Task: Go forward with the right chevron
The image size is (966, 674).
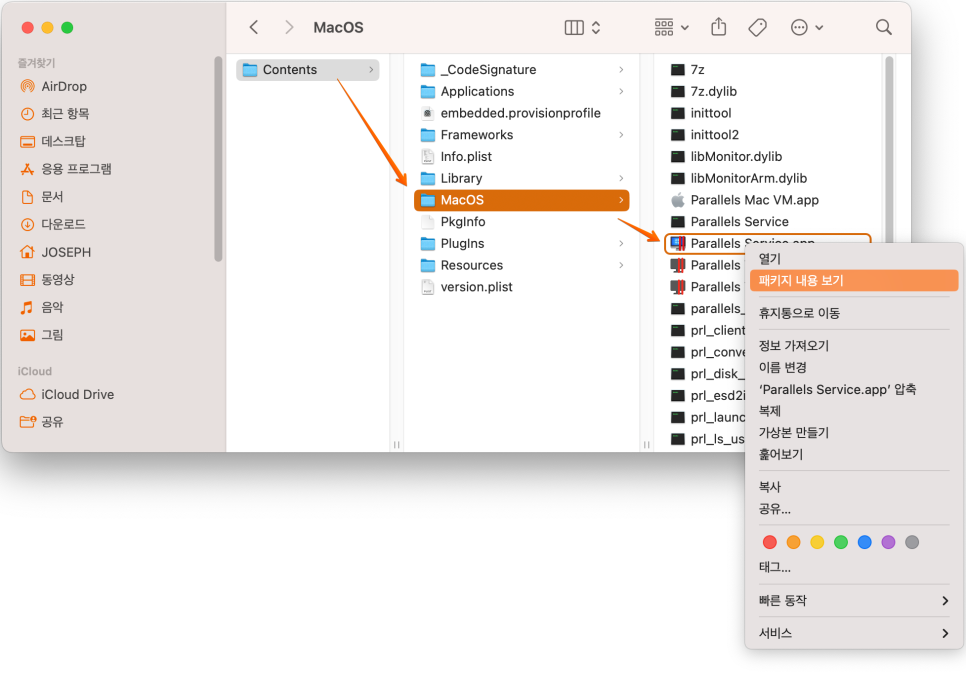Action: [x=289, y=27]
